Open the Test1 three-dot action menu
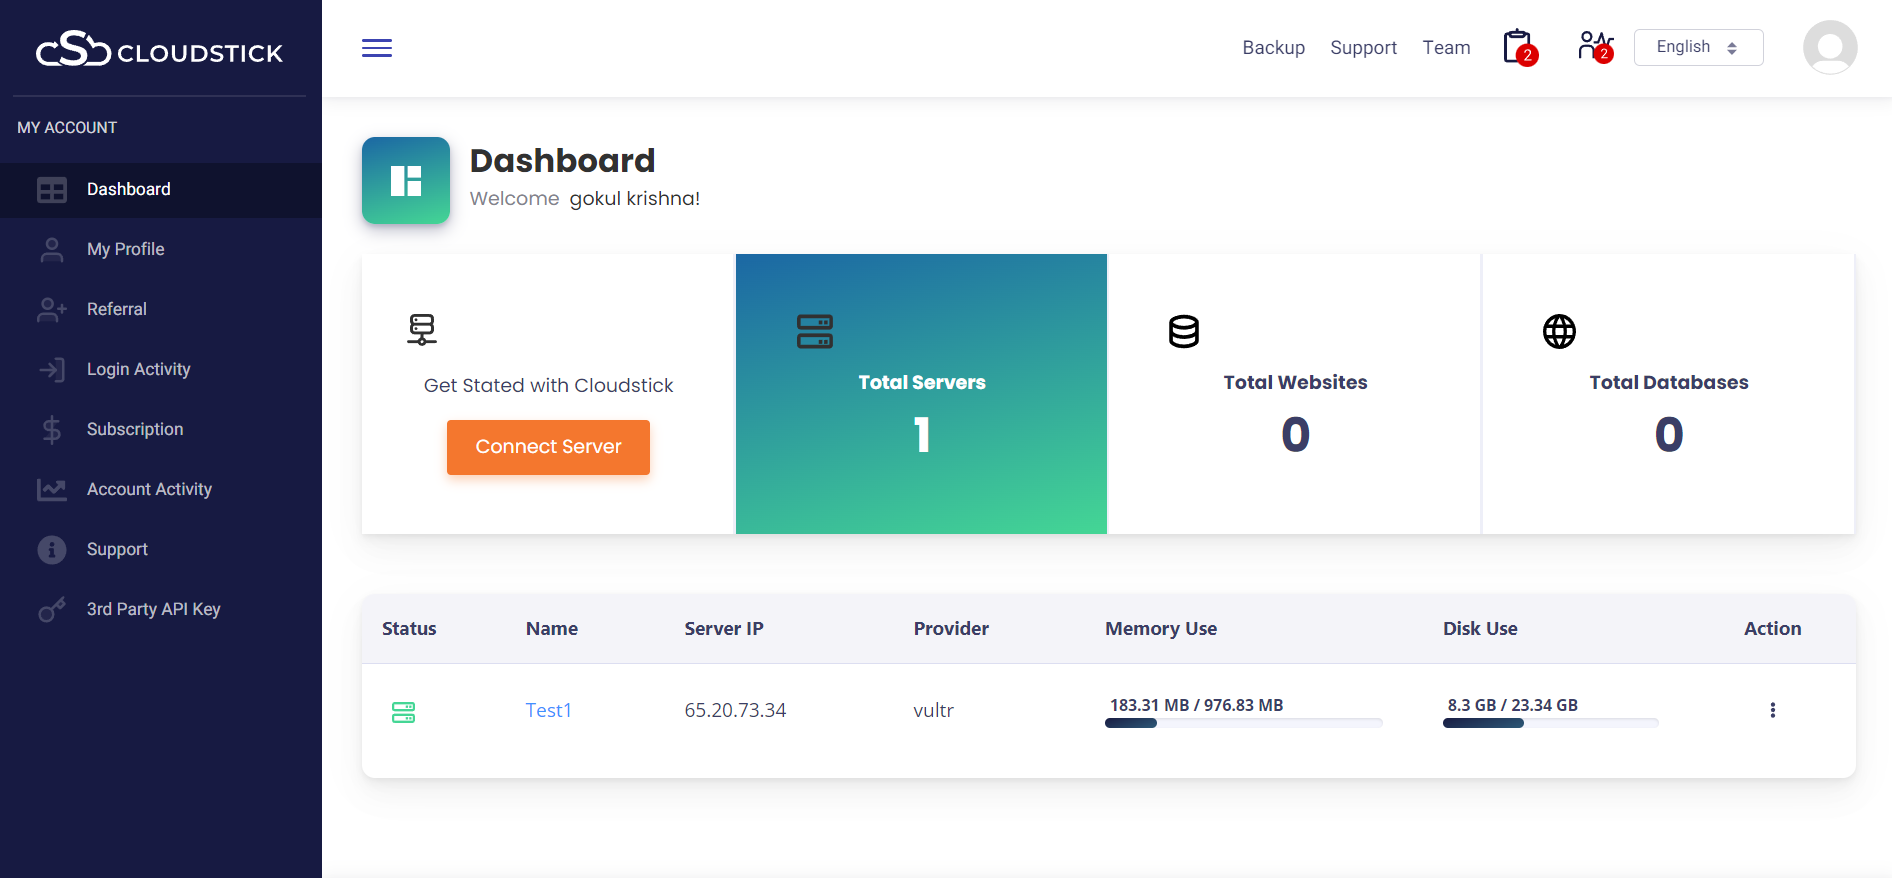Screen dimensions: 1892x878 pos(1772,710)
